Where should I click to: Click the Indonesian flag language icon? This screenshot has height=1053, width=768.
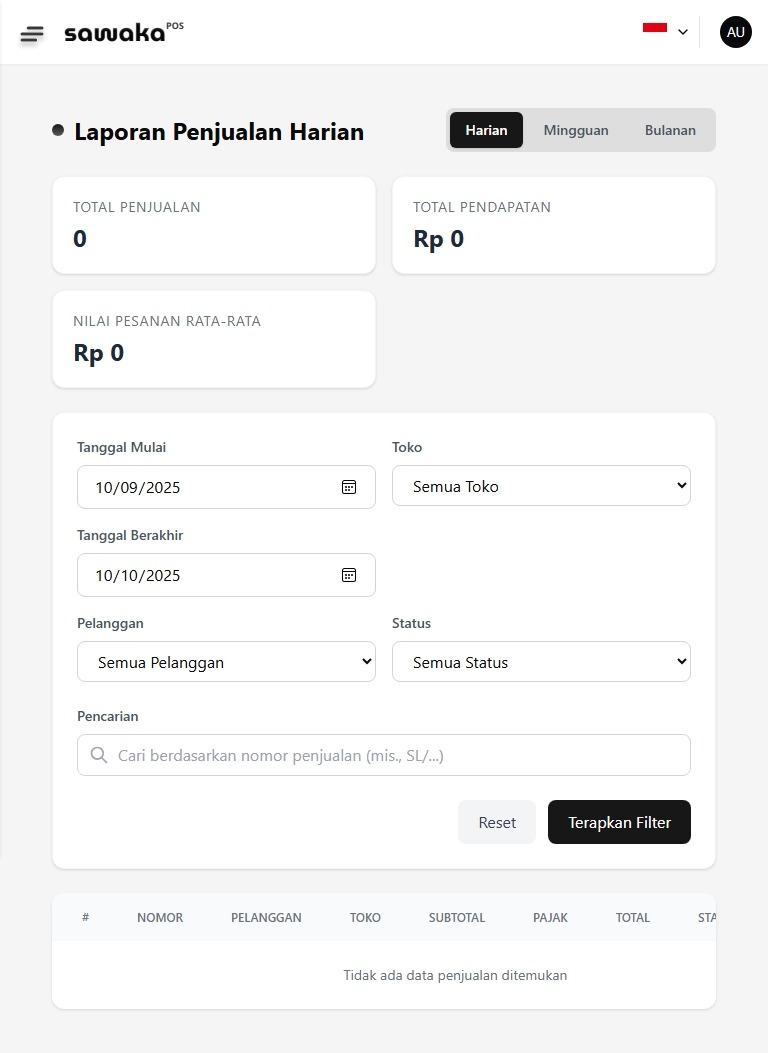tap(654, 29)
